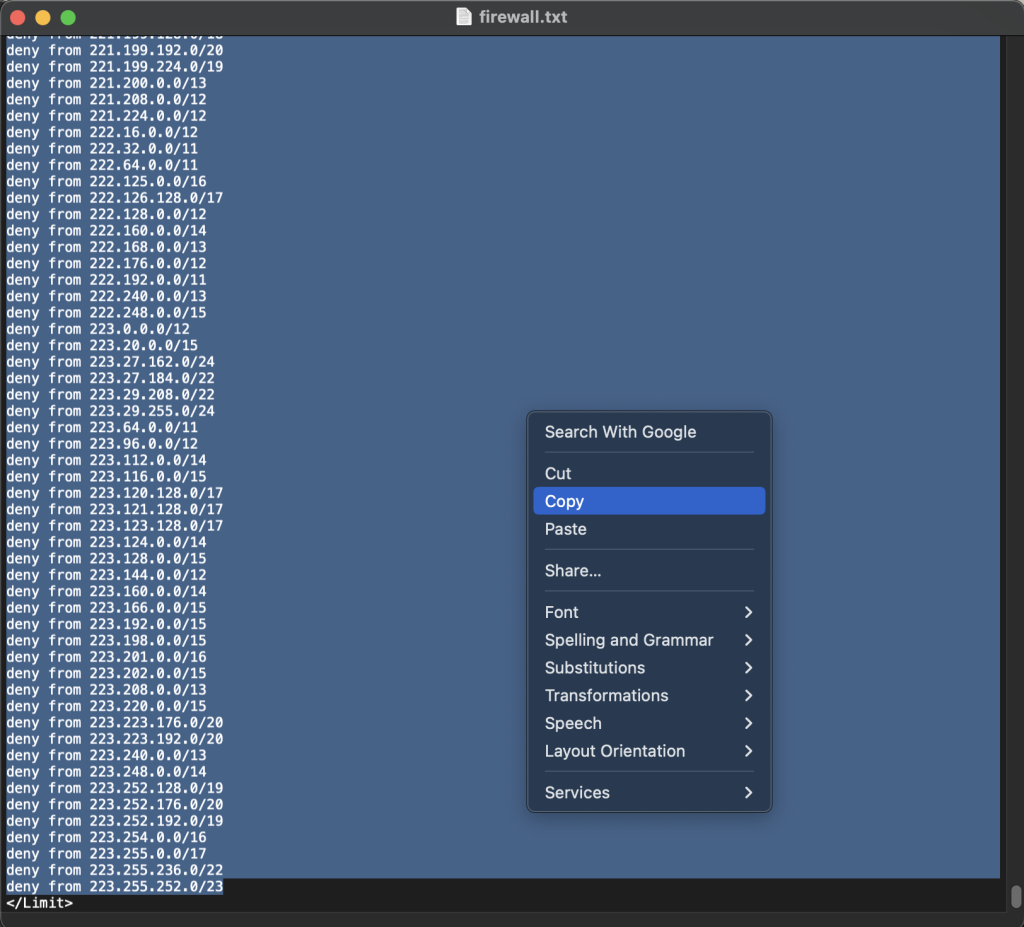
Task: Expand the Spelling and Grammar submenu arrow
Action: [748, 640]
